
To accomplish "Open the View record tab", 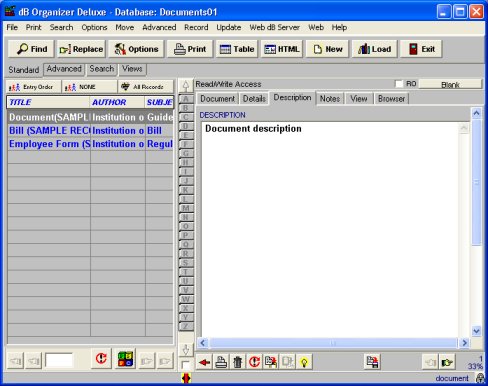I will point(358,99).
